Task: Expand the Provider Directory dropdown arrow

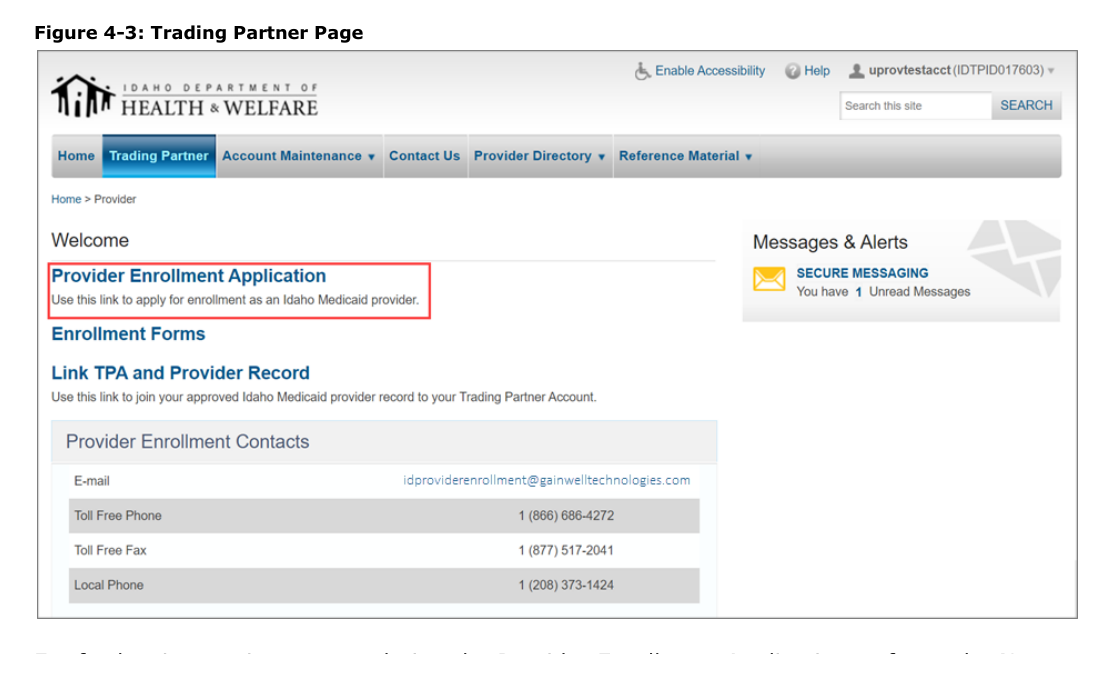Action: [x=601, y=157]
